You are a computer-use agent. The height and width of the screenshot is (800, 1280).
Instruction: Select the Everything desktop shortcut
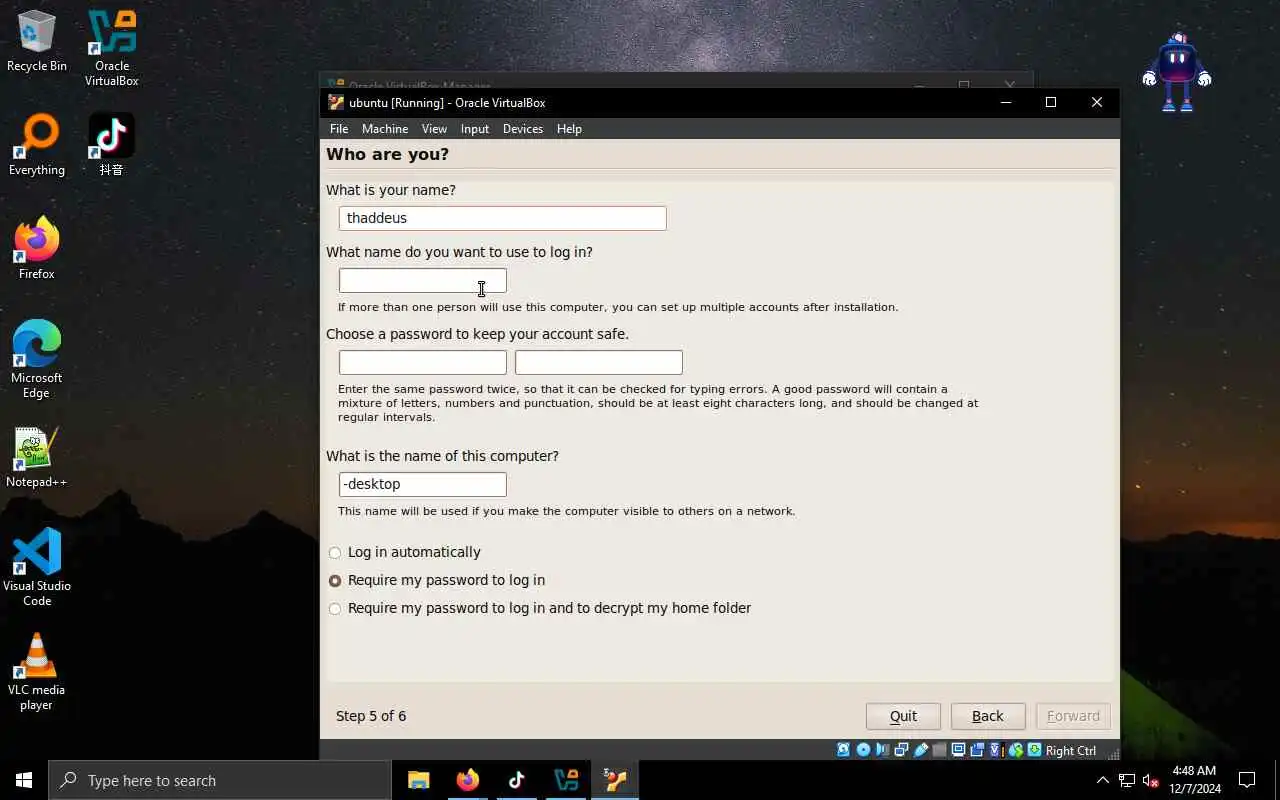37,145
